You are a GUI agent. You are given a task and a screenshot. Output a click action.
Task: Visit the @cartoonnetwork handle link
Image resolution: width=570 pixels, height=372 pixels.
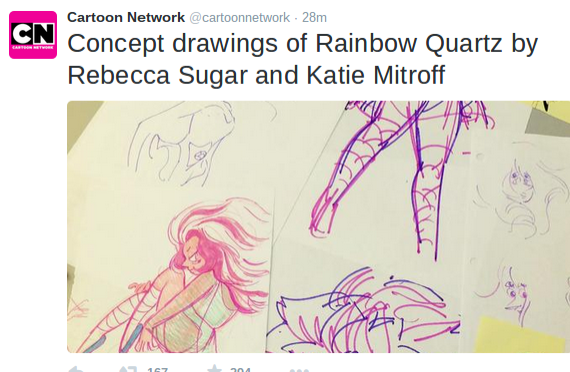(x=240, y=17)
